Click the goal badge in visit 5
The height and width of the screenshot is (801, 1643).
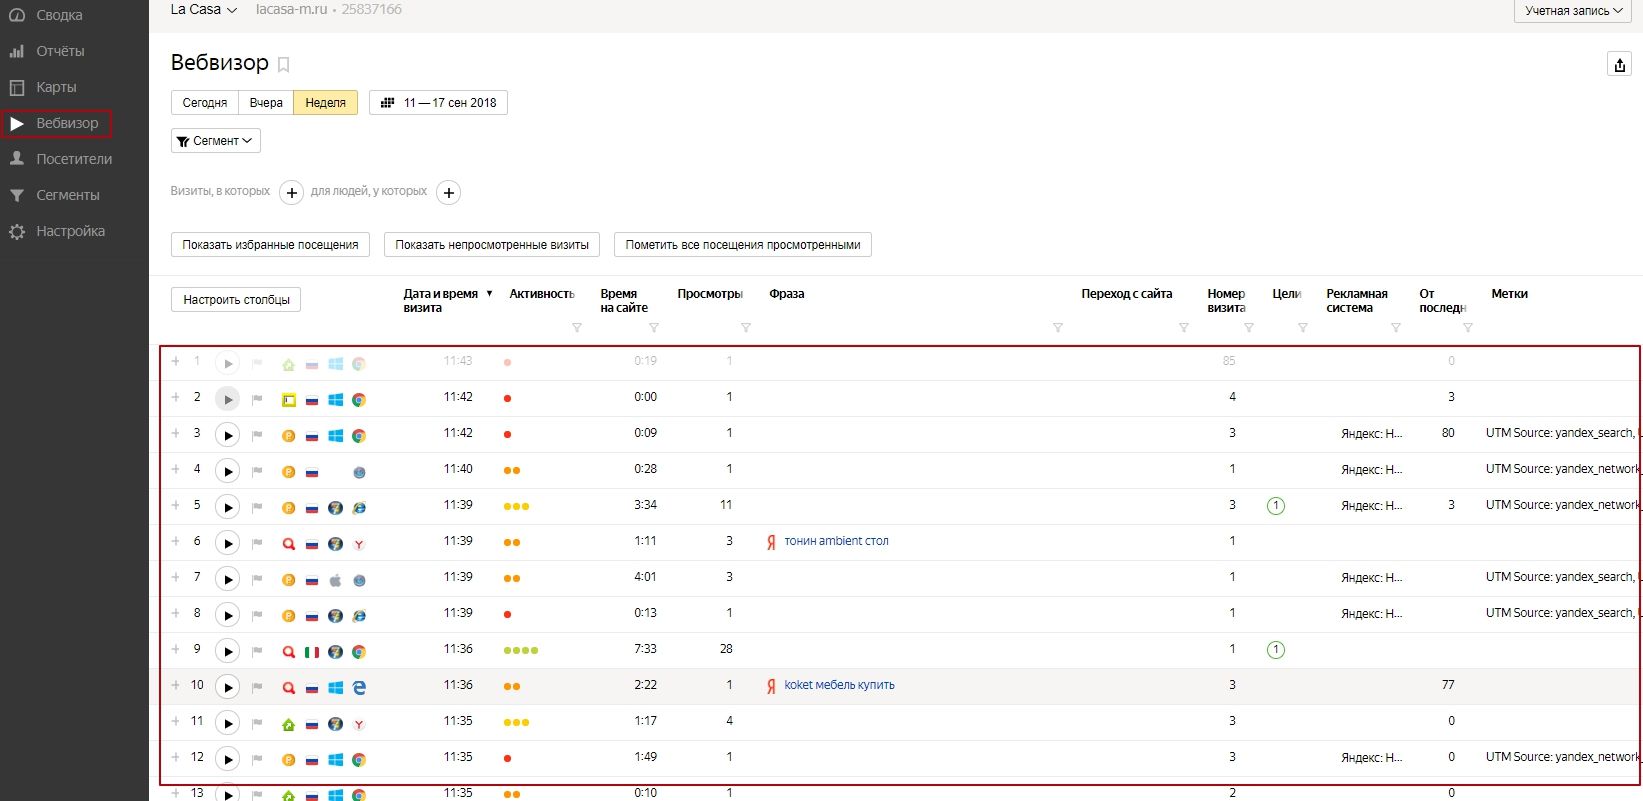(1276, 506)
